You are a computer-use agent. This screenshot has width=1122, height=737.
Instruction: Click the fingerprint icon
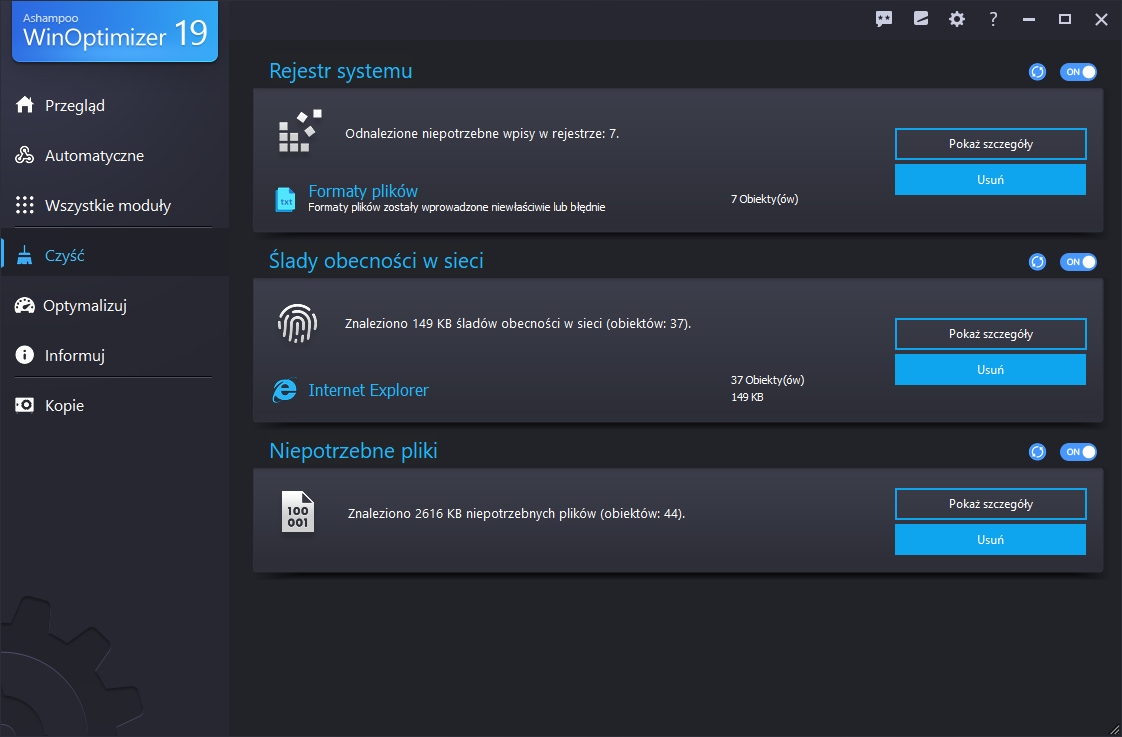(x=298, y=323)
